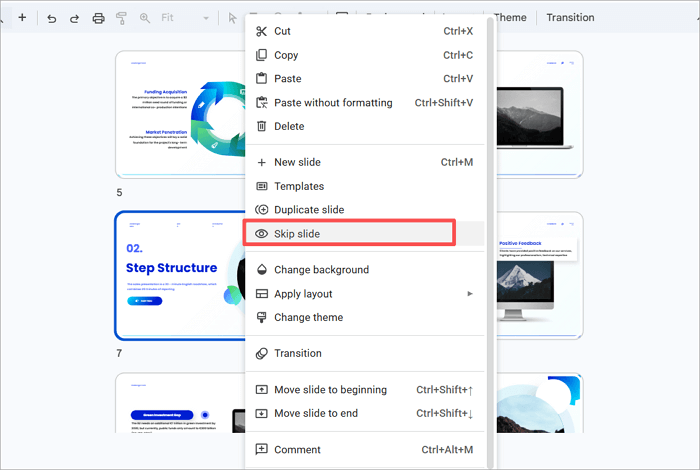Toggle Skip slide option
Viewport: 700px width, 470px height.
pyautogui.click(x=365, y=233)
